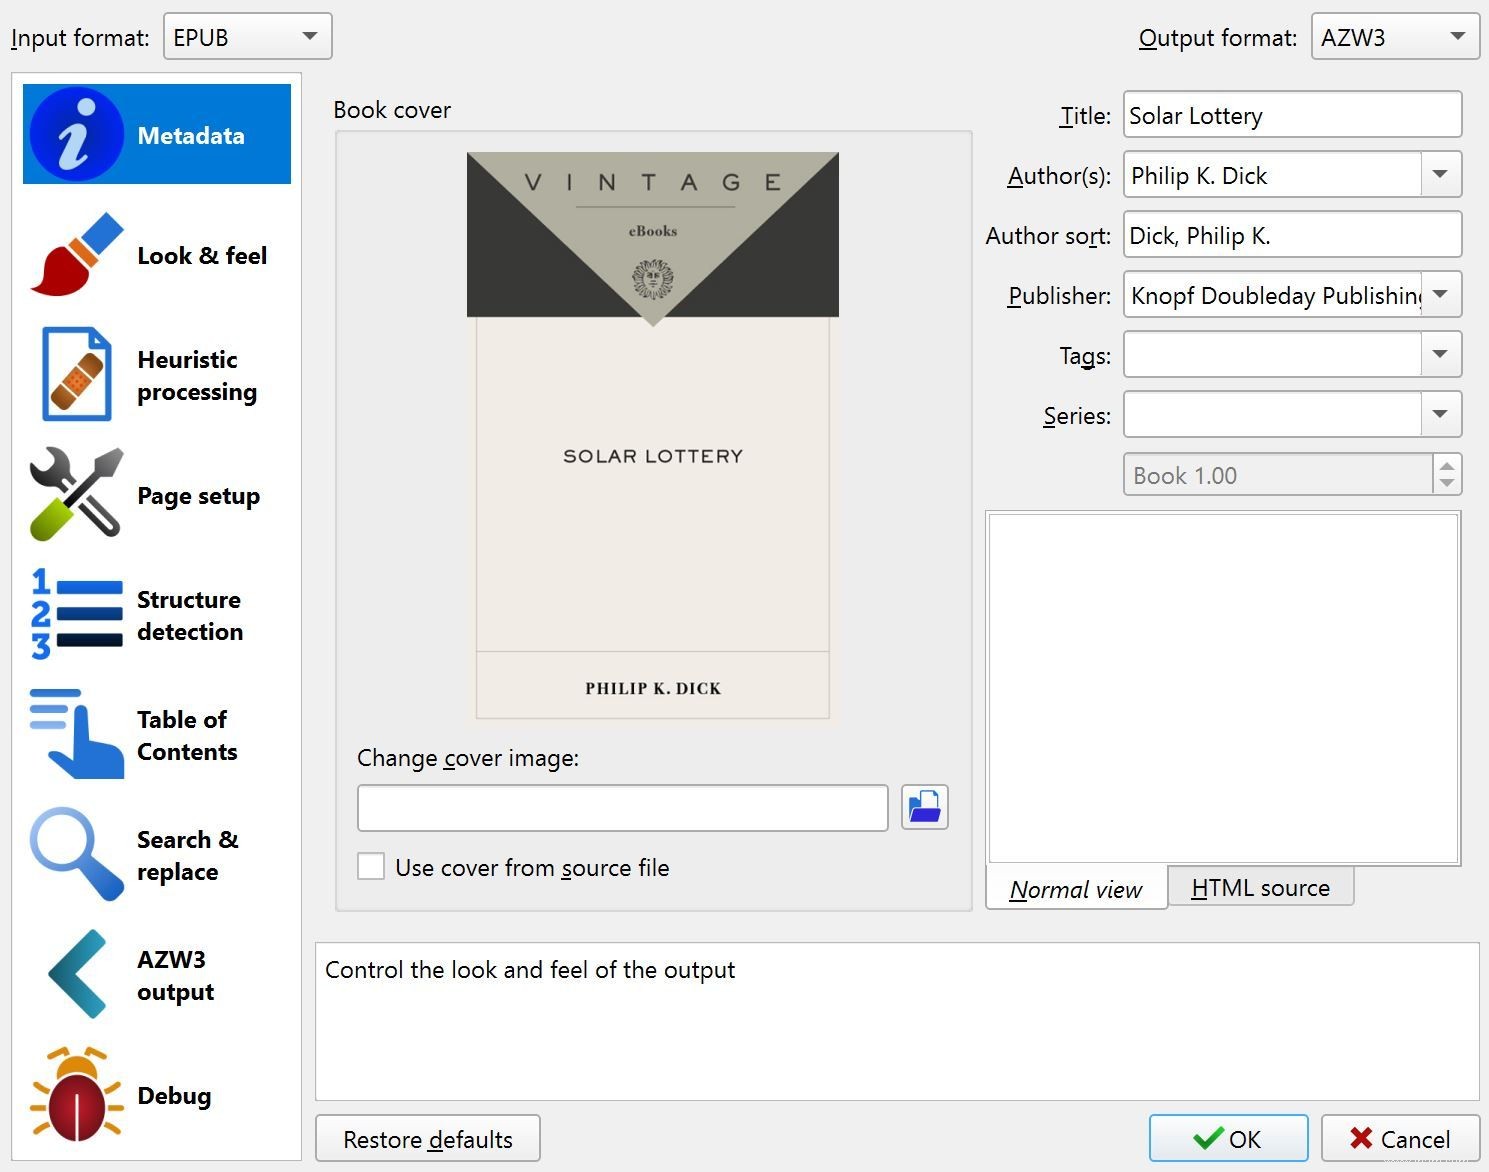Viewport: 1489px width, 1172px height.
Task: Click the Series text field
Action: (1272, 414)
